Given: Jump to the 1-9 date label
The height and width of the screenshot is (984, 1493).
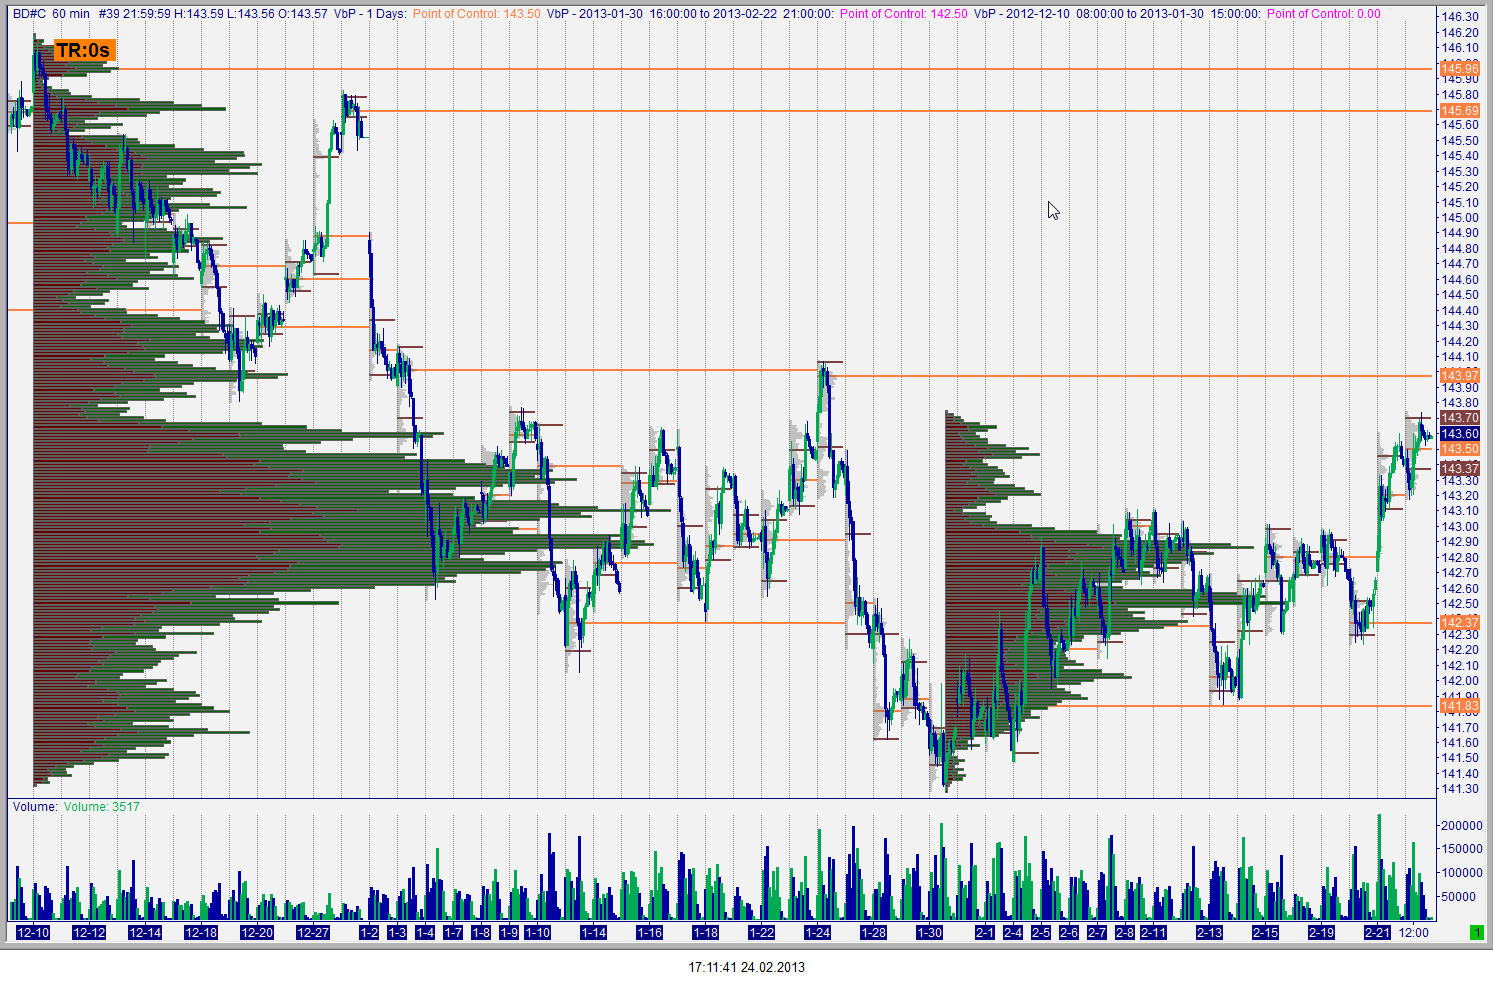Looking at the screenshot, I should [509, 932].
